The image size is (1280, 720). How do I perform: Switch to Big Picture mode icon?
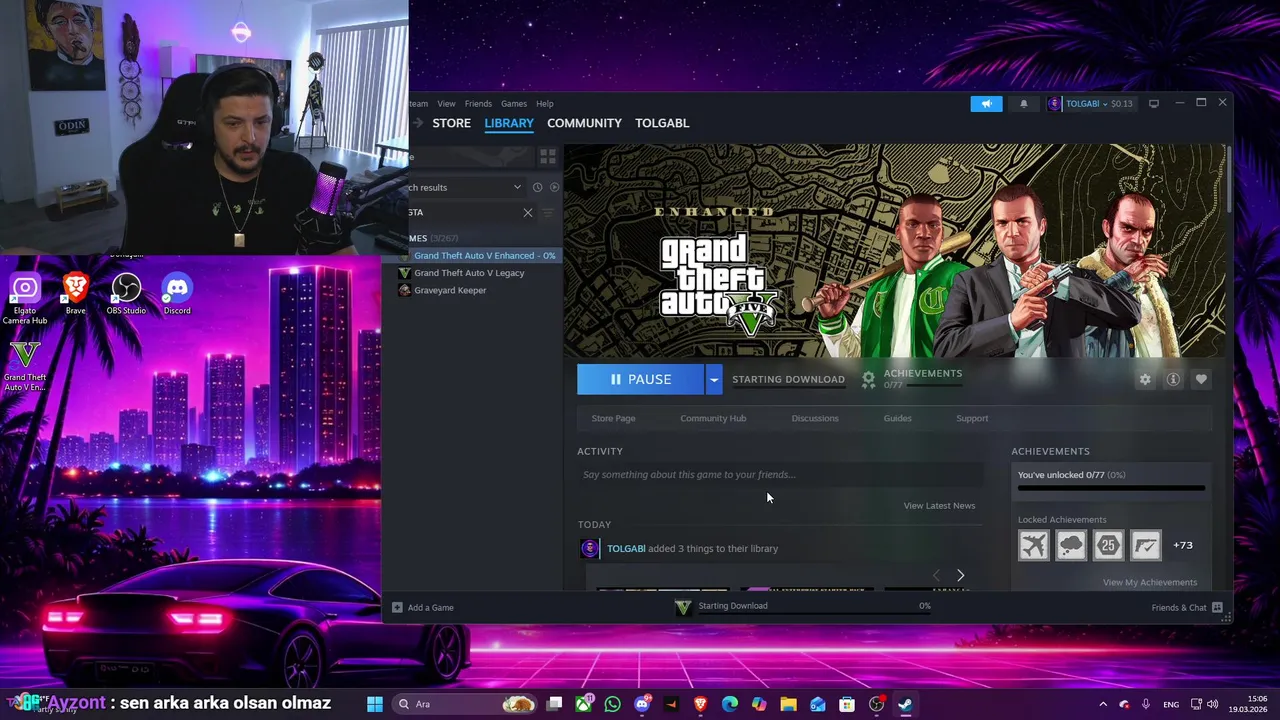[1153, 103]
